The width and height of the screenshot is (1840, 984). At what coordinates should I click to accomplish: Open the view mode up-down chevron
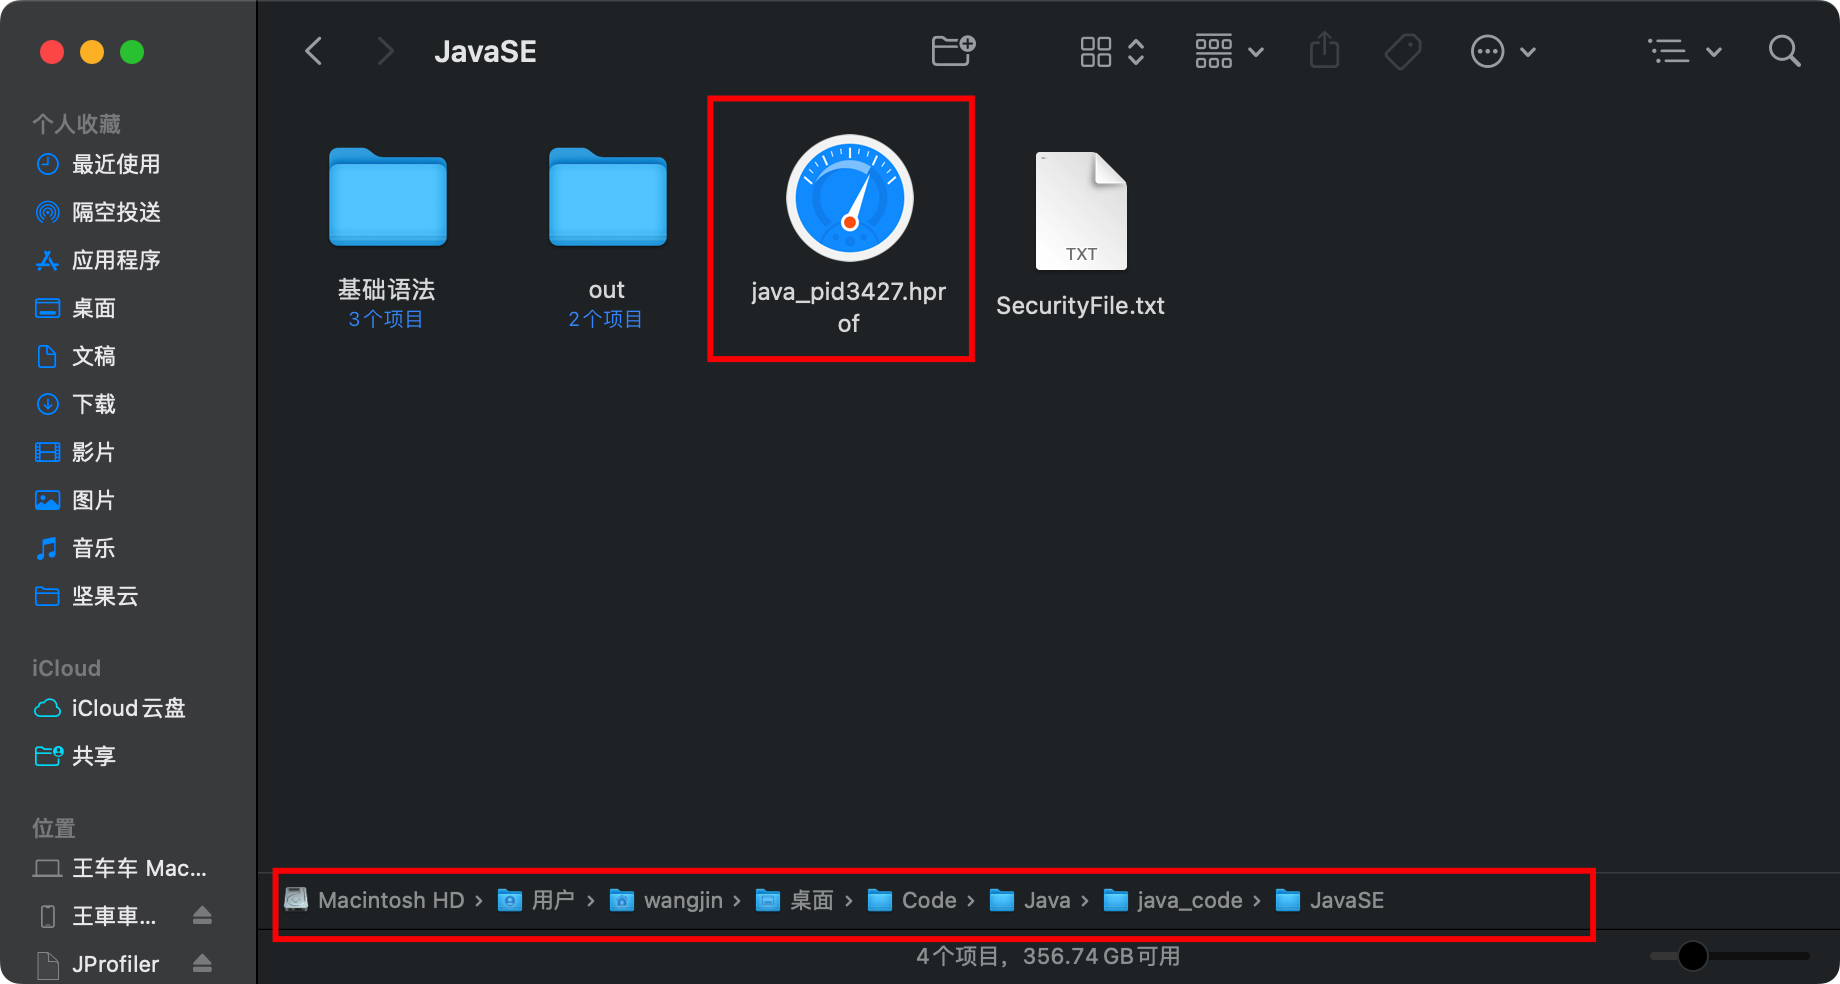tap(1136, 51)
